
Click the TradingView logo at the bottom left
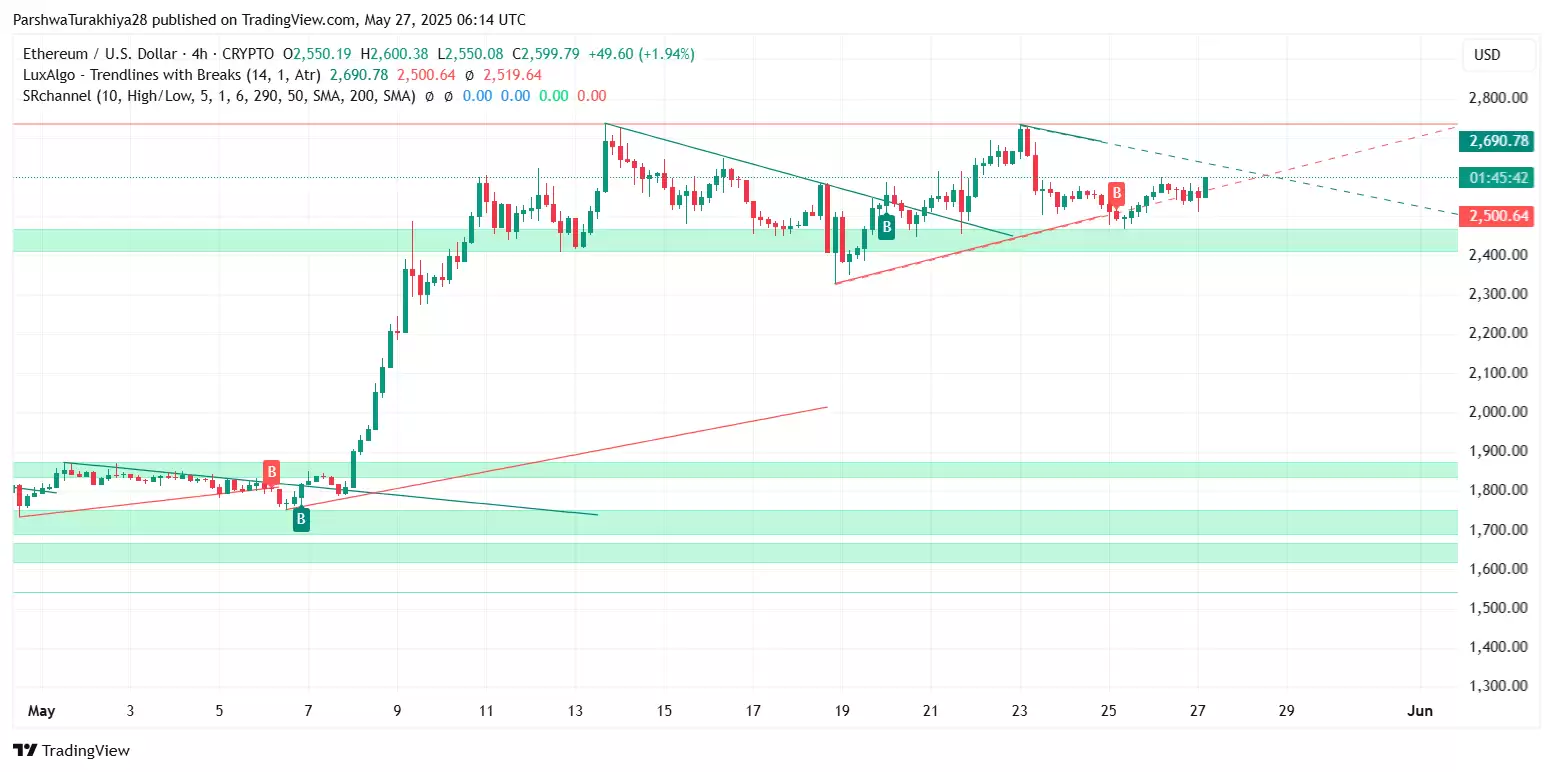click(71, 750)
